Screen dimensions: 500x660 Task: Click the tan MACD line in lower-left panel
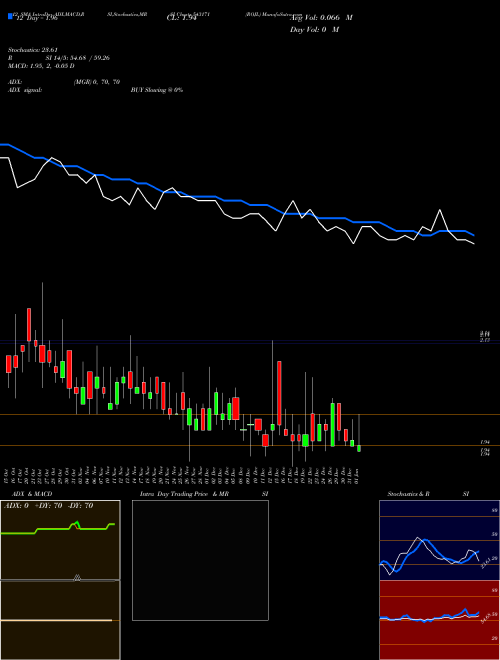point(56,620)
